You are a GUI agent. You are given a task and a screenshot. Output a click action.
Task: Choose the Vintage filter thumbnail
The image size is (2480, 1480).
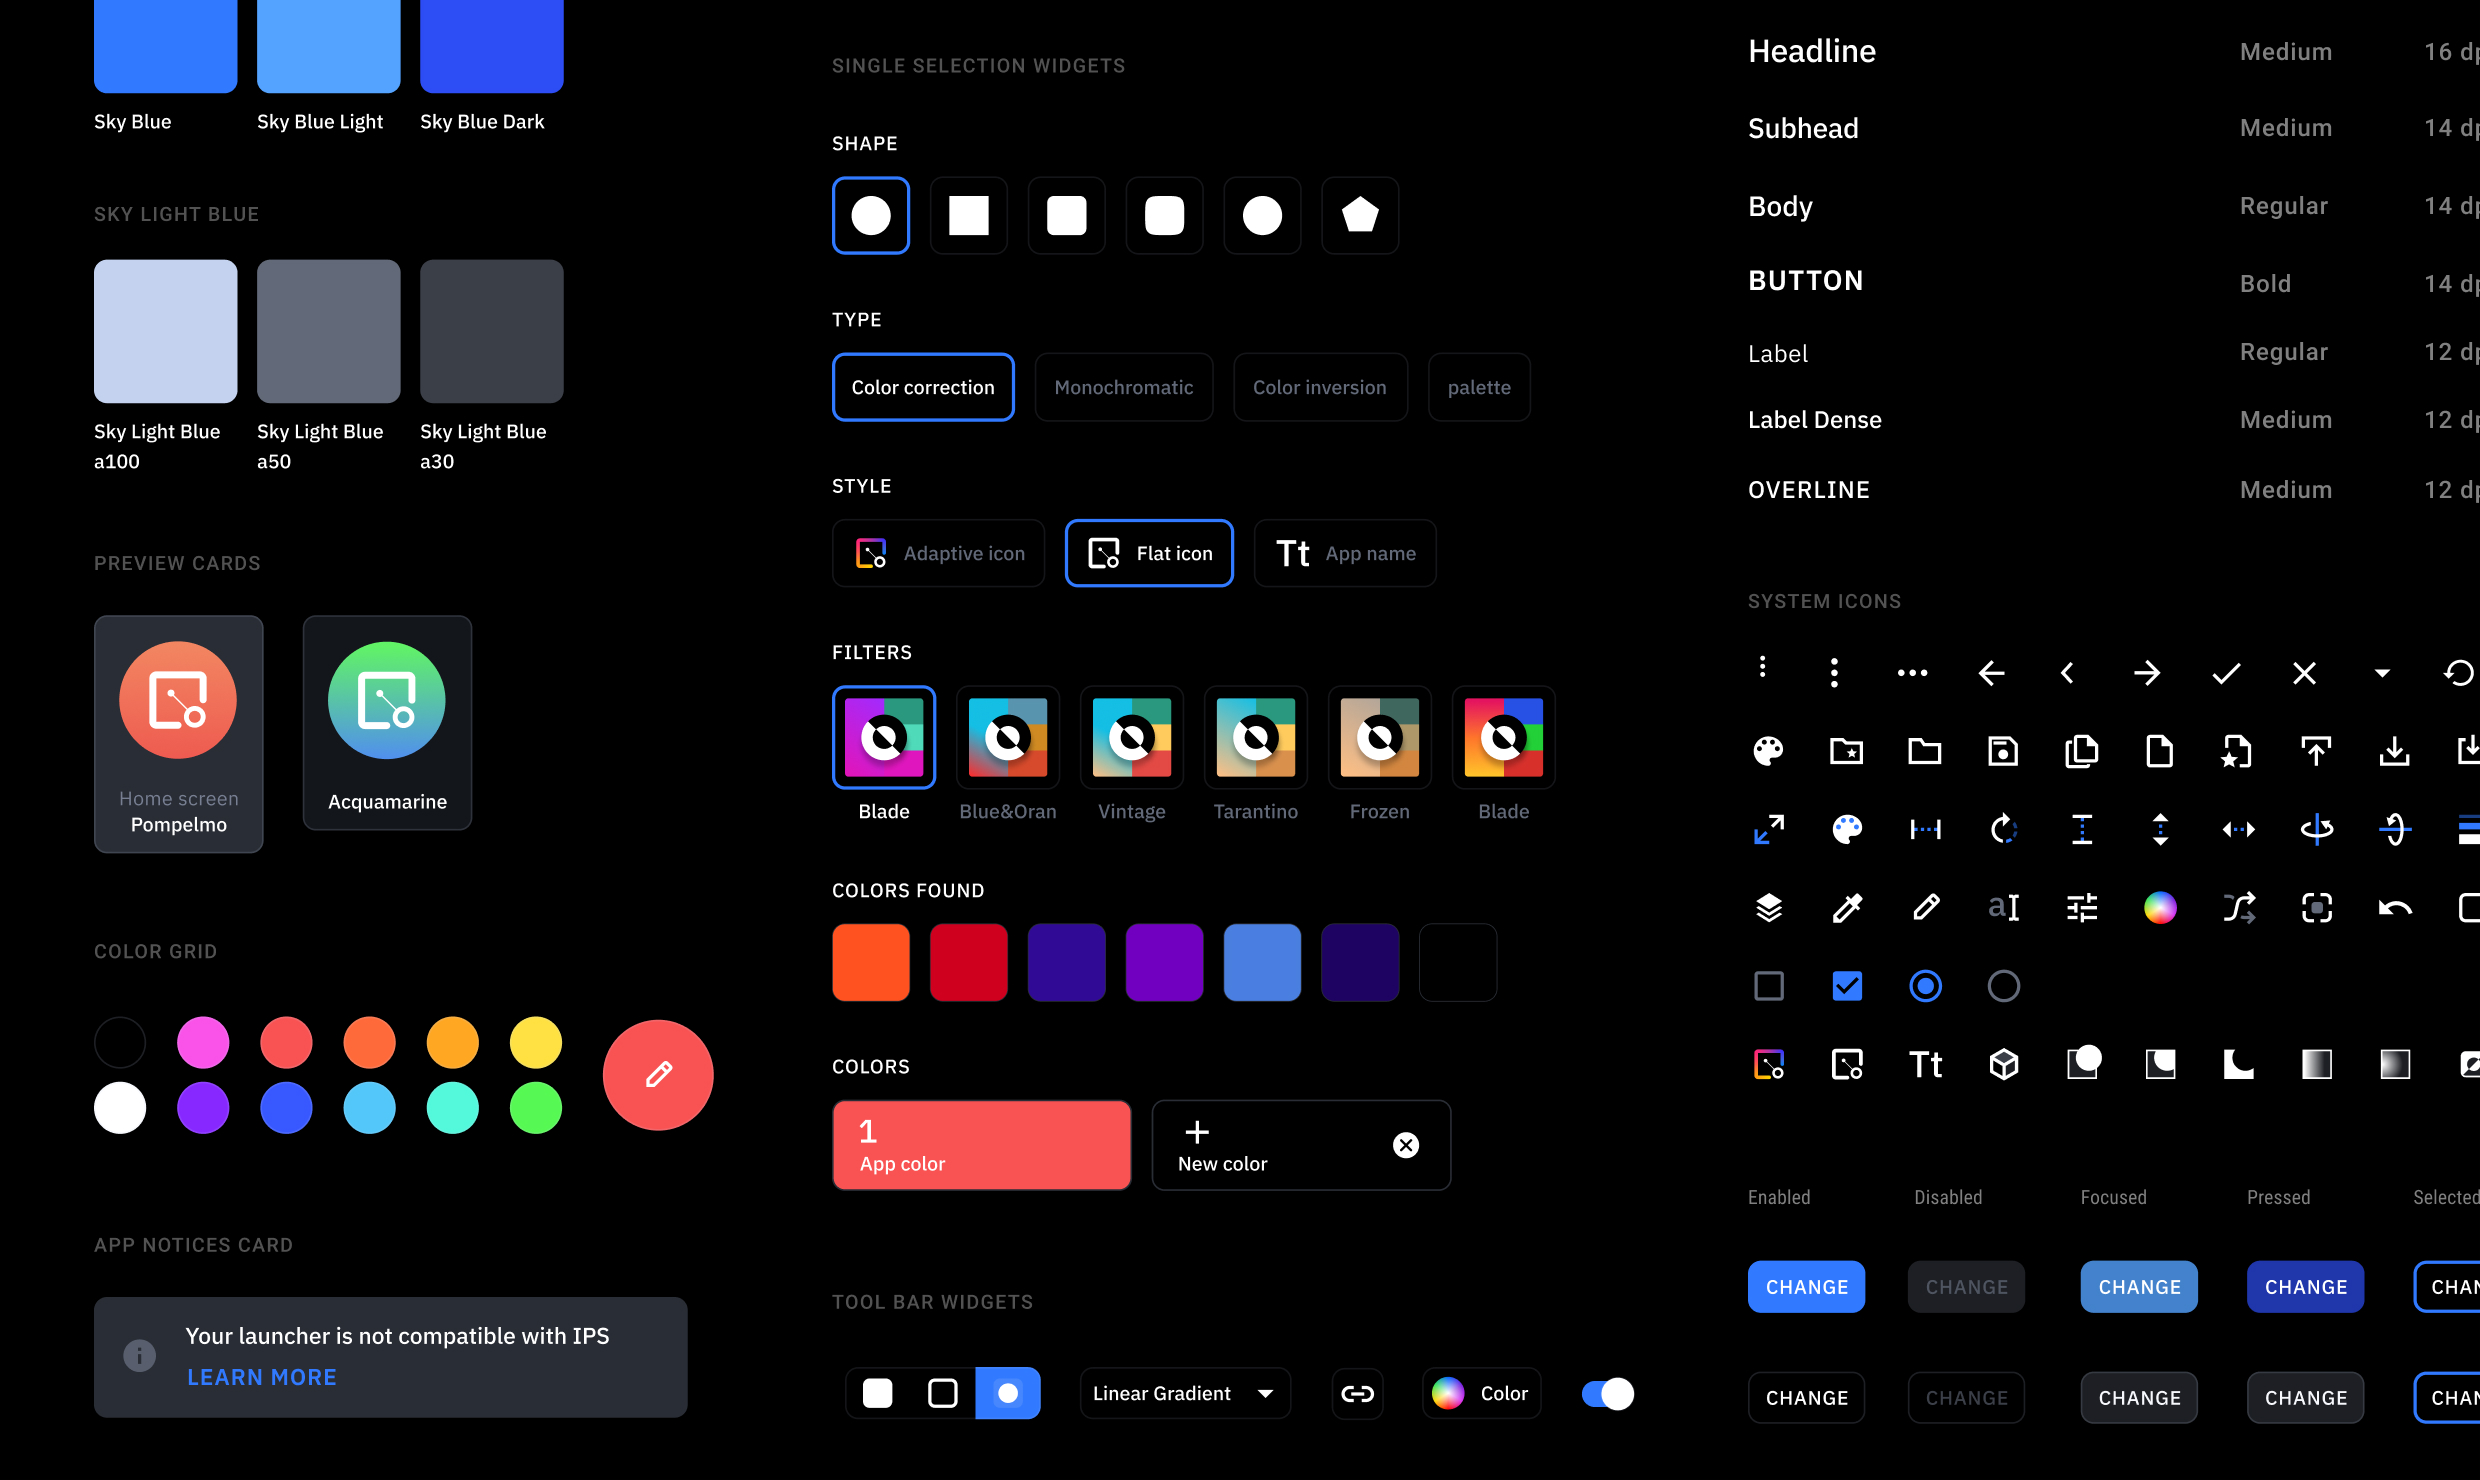pyautogui.click(x=1131, y=738)
